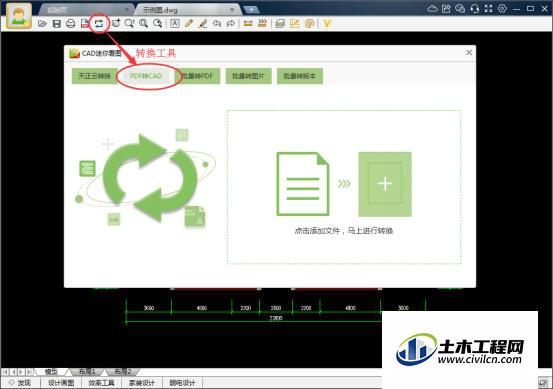Open new tab with plus button
This screenshot has width=553, height=389.
(x=251, y=10)
